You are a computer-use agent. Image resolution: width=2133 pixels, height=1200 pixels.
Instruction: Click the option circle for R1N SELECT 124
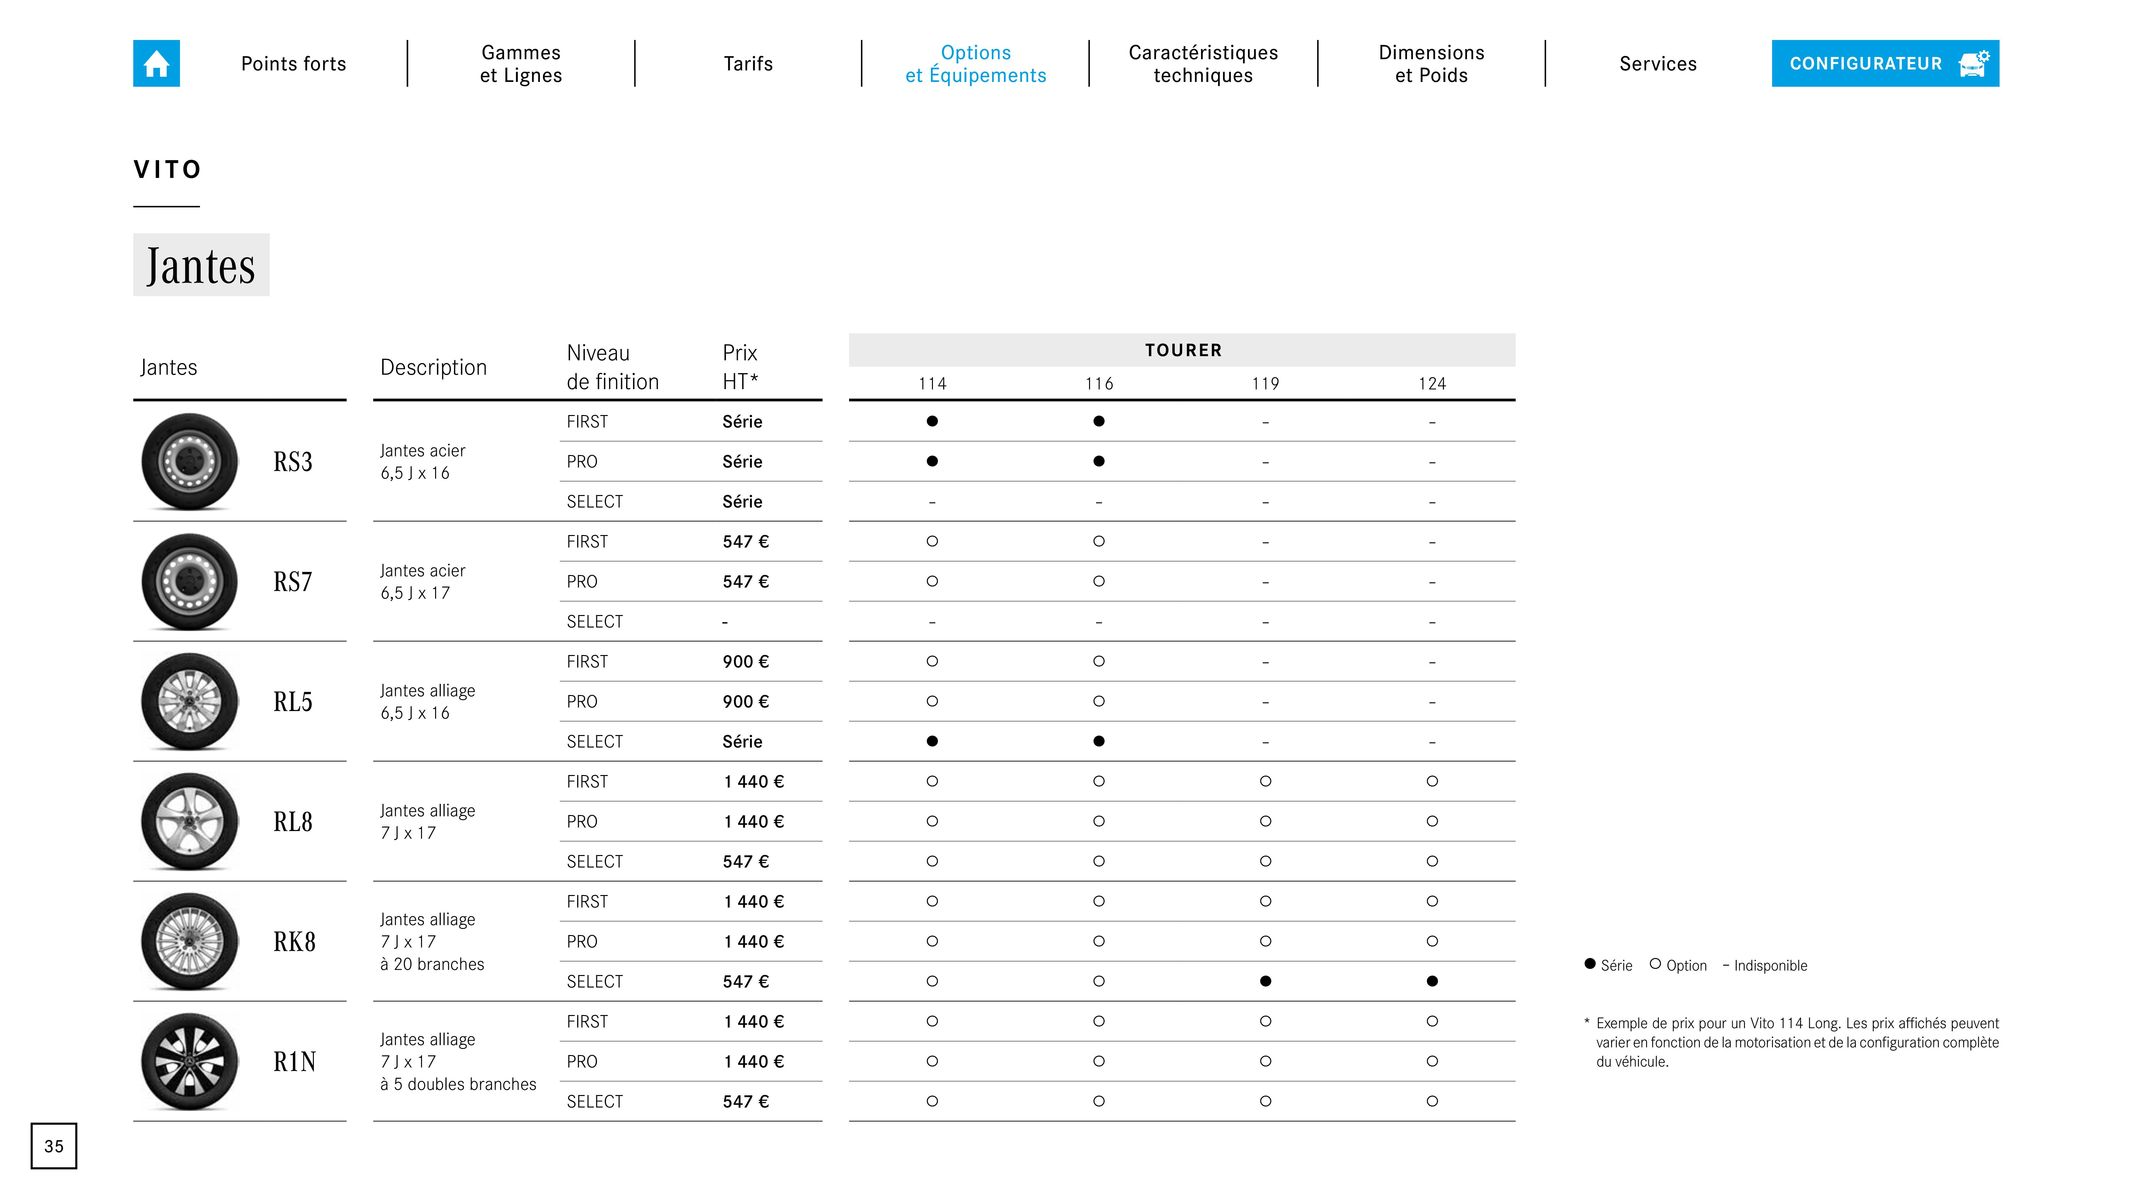click(1432, 1101)
